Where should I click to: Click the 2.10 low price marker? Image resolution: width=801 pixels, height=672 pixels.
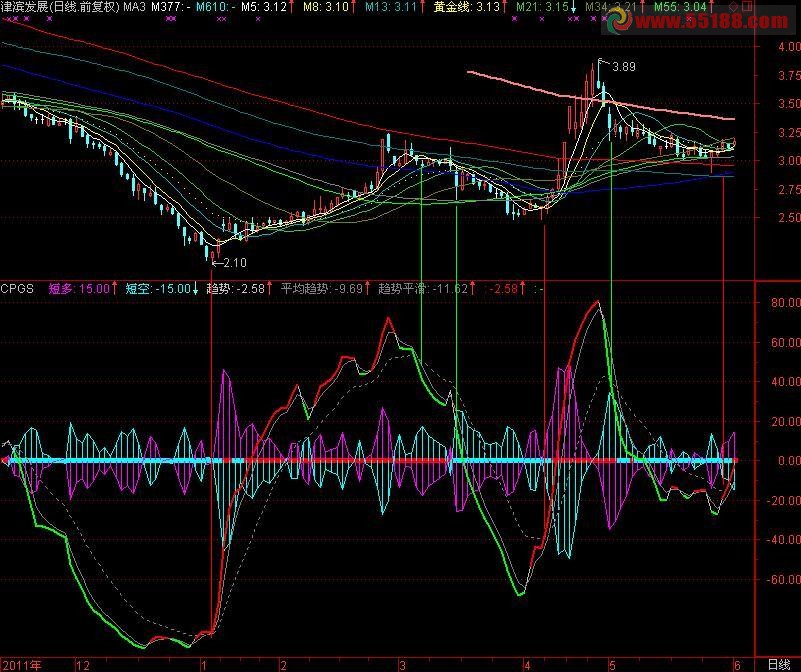pos(233,263)
